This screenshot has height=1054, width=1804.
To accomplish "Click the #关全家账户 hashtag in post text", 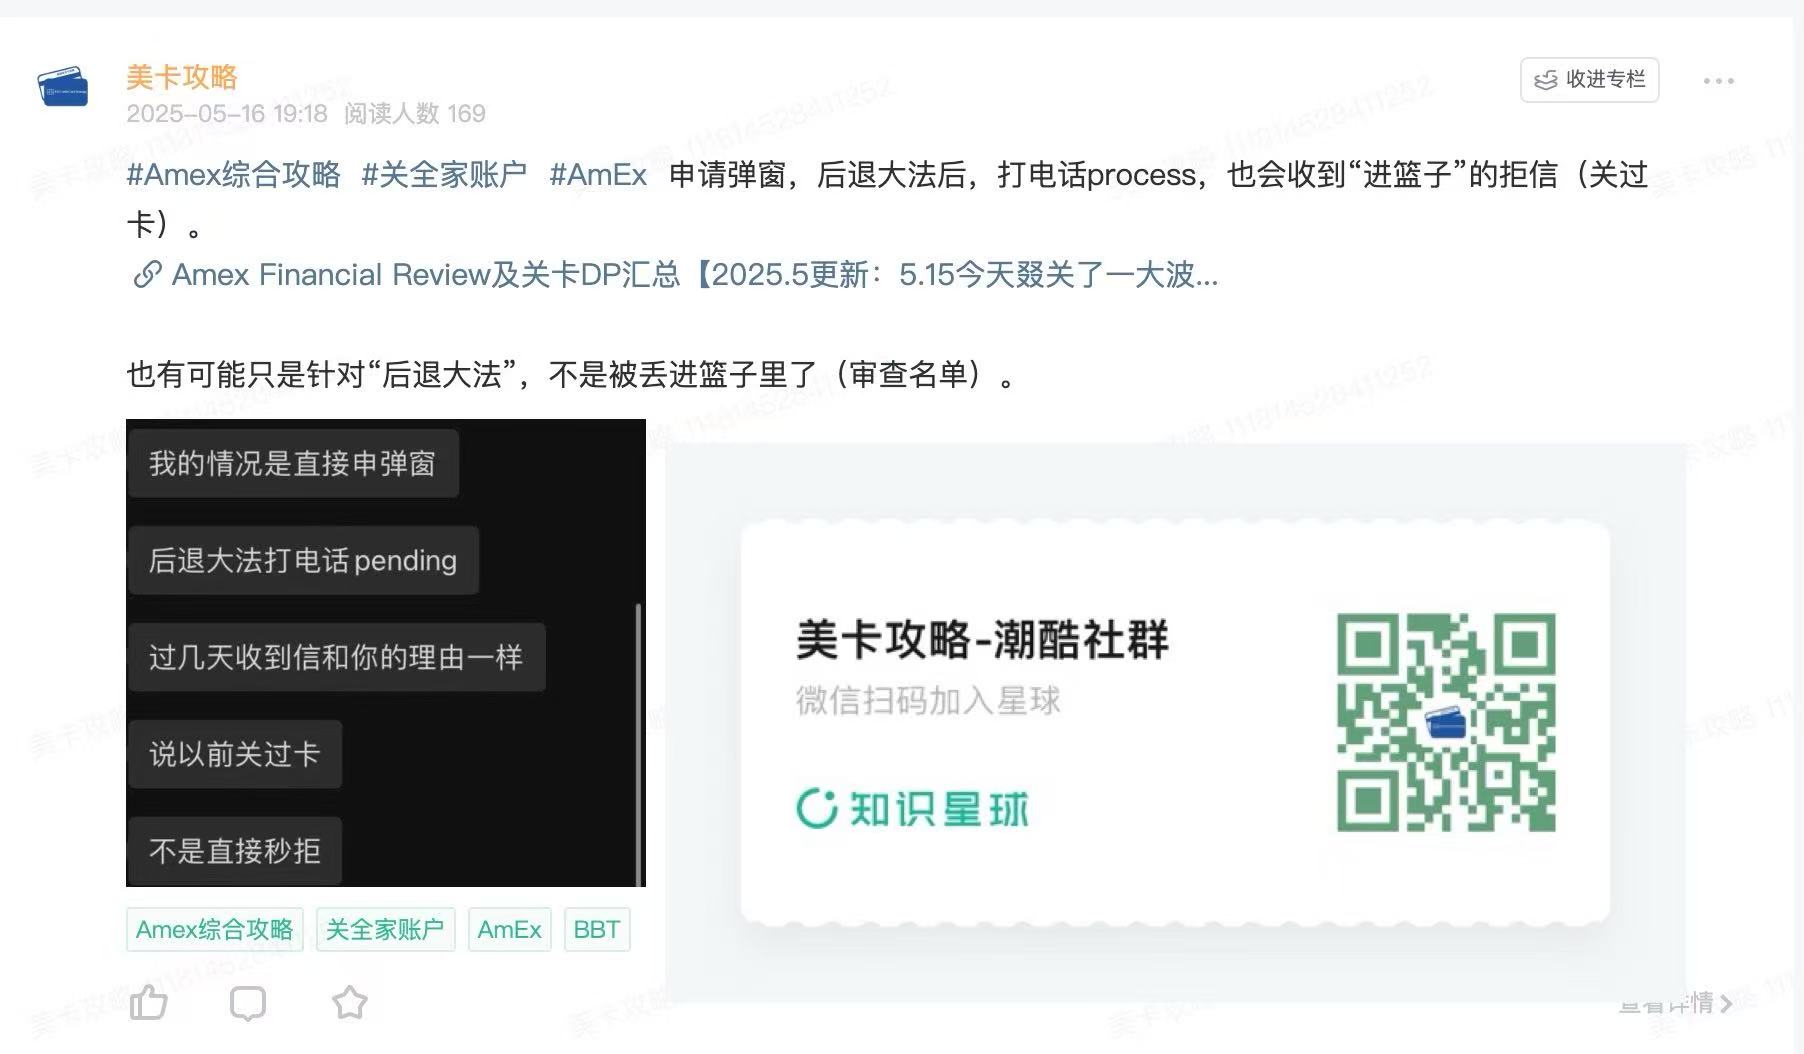I will click(444, 175).
